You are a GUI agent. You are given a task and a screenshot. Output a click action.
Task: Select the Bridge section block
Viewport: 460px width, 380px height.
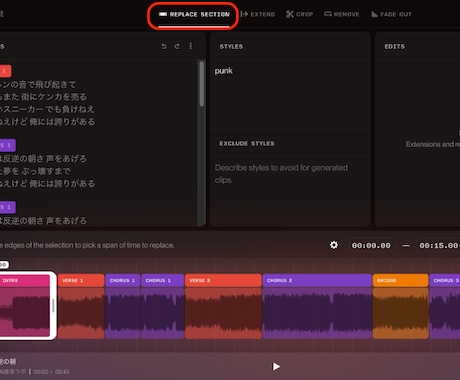[x=401, y=306]
